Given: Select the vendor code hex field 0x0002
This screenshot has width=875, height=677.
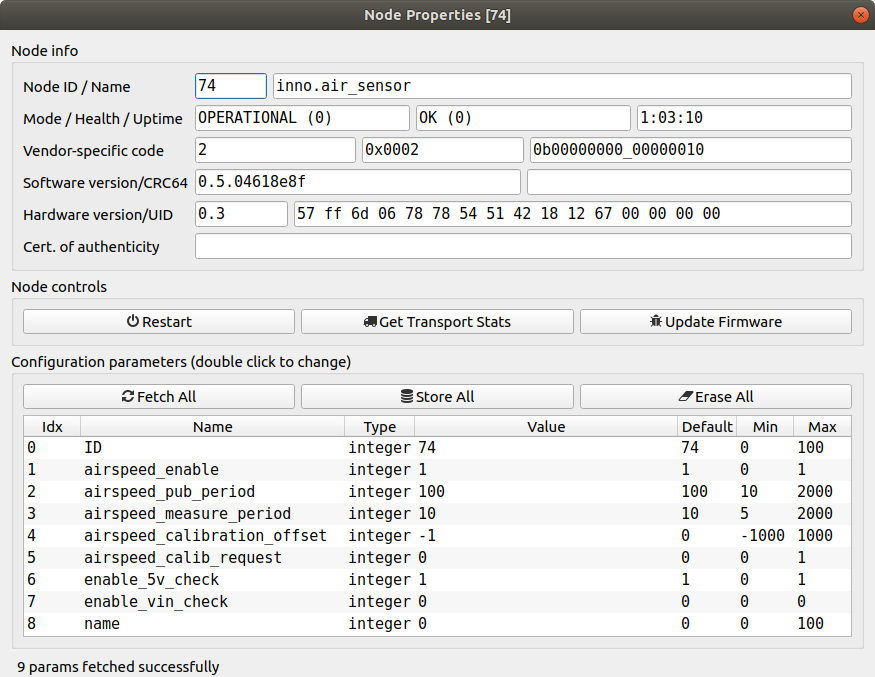Looking at the screenshot, I should 443,150.
